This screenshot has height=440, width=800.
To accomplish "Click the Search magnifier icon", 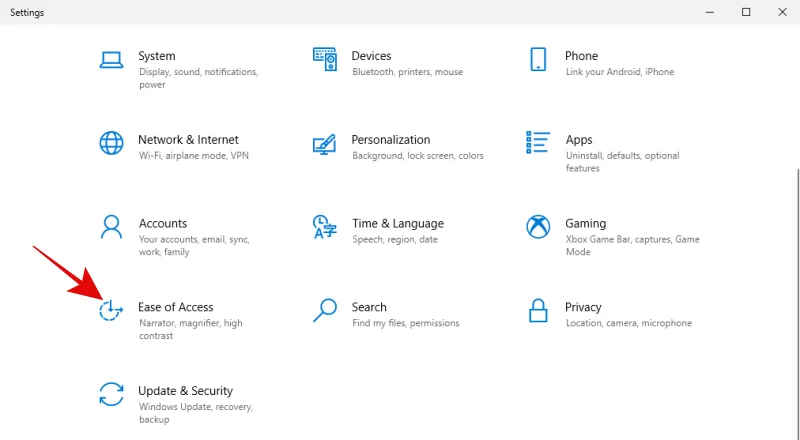I will 325,310.
